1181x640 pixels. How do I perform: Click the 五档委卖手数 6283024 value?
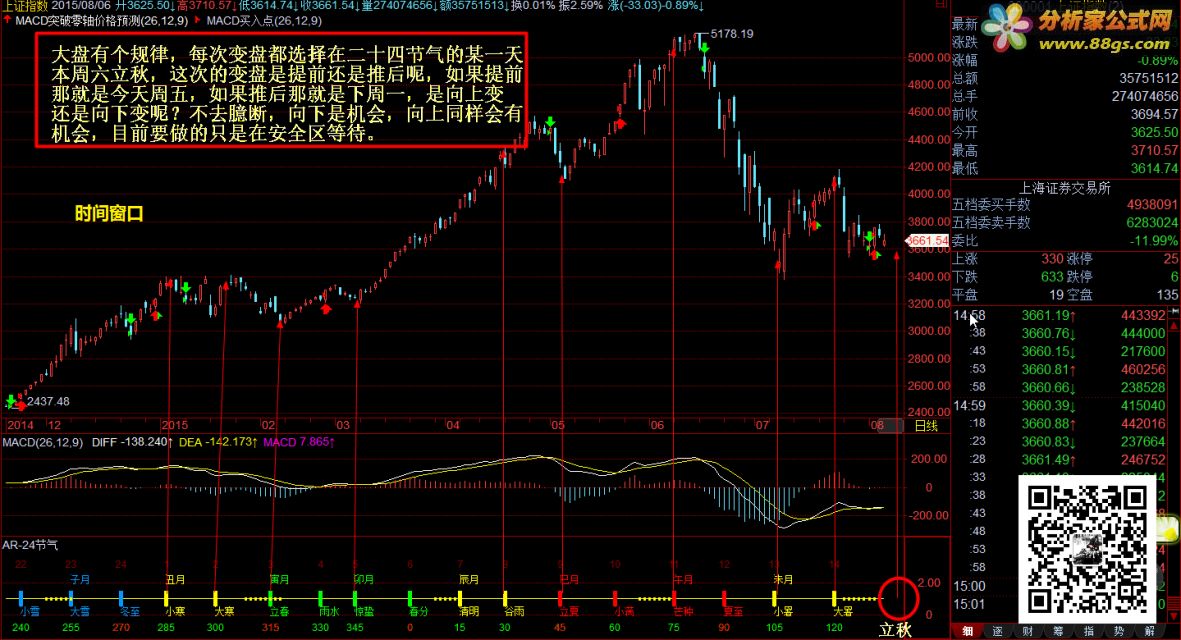(1152, 222)
